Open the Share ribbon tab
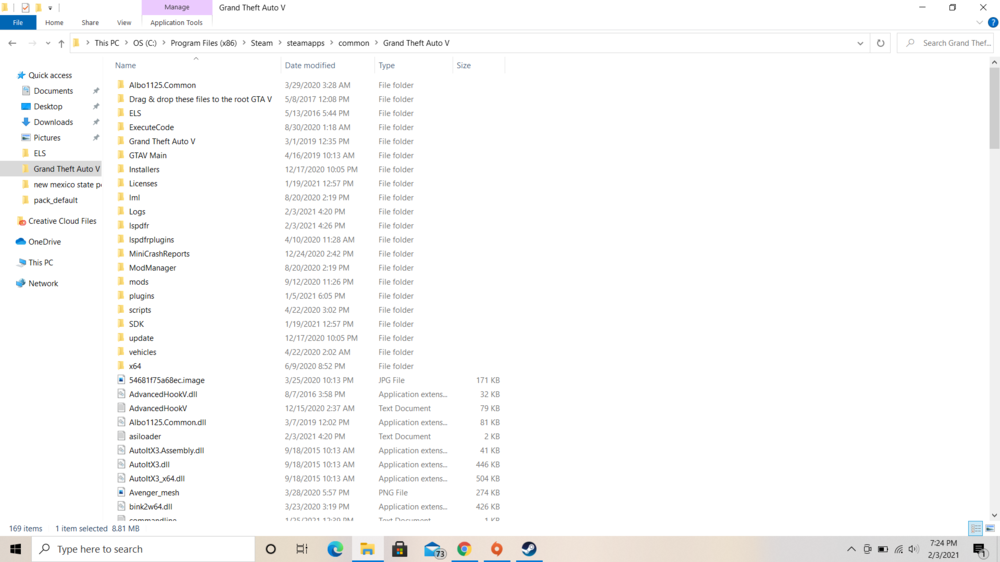Viewport: 1000px width, 562px height. coord(90,22)
